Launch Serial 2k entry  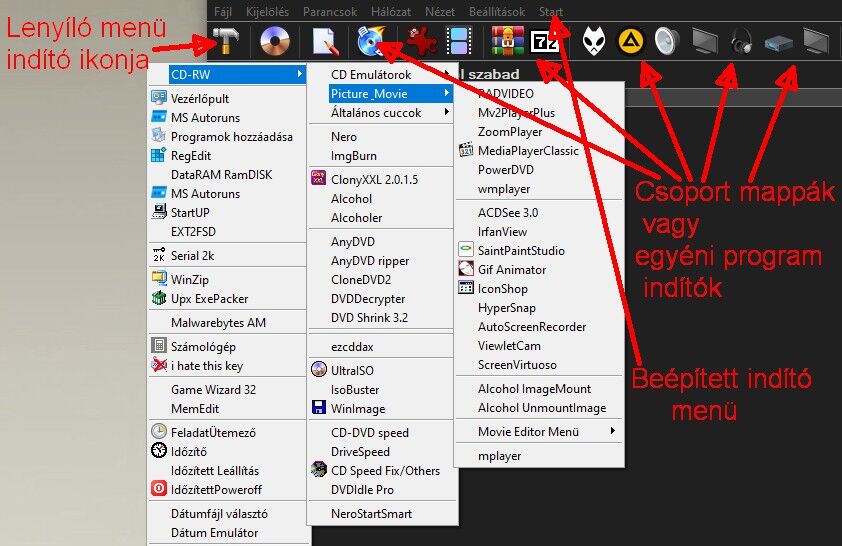[228, 256]
